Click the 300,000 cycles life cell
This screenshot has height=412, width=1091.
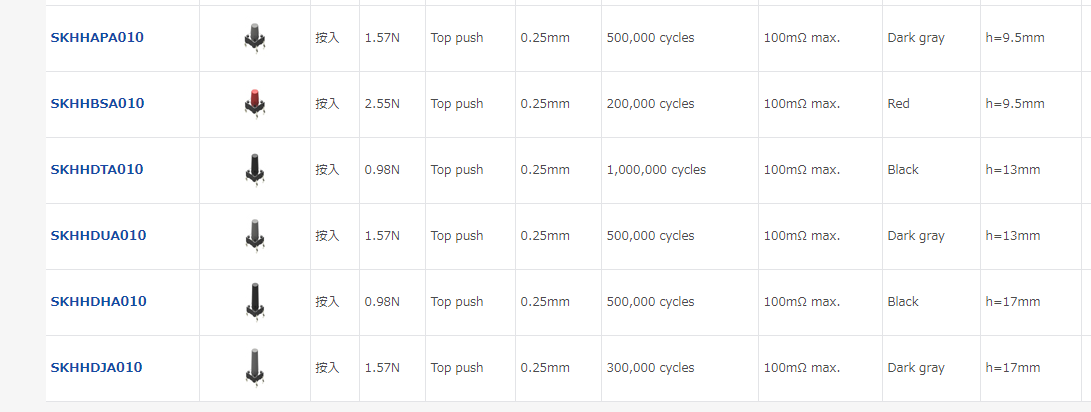(x=650, y=368)
